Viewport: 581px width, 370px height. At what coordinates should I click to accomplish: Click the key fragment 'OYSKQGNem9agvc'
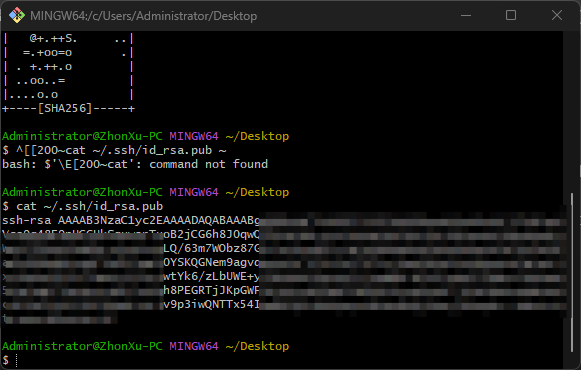[212, 262]
